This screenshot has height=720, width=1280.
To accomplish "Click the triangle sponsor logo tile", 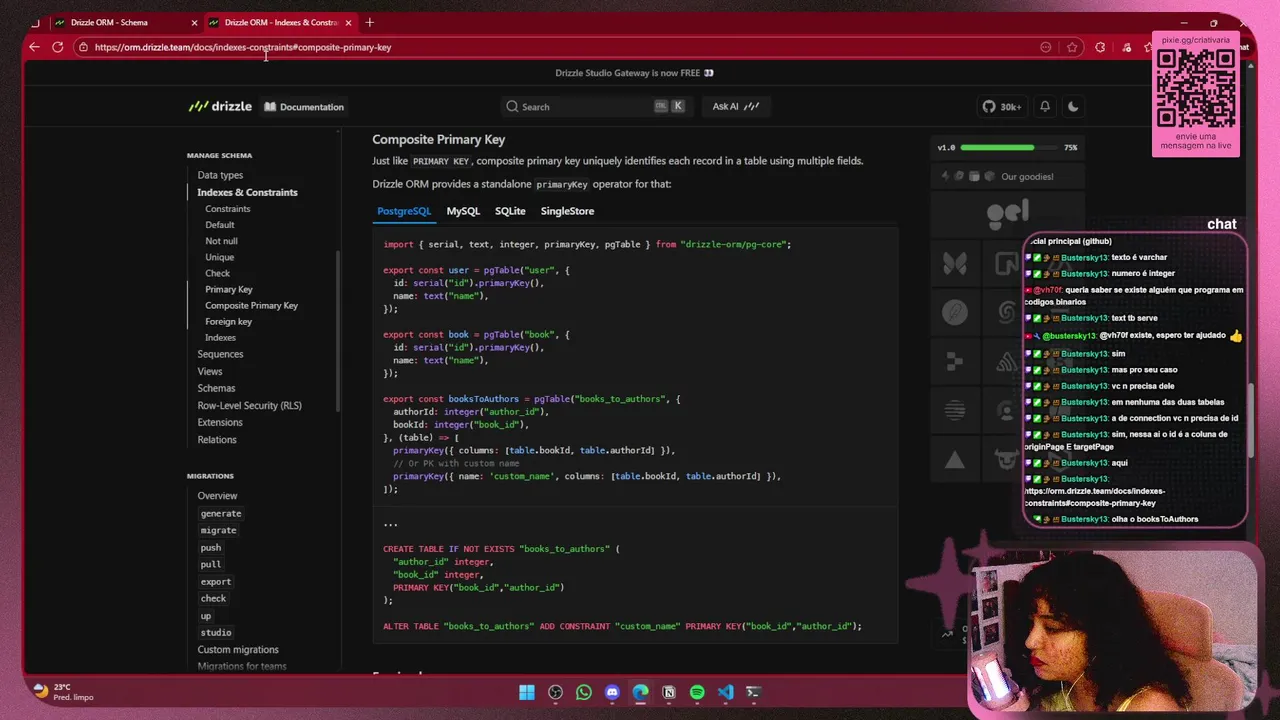I will (x=955, y=460).
